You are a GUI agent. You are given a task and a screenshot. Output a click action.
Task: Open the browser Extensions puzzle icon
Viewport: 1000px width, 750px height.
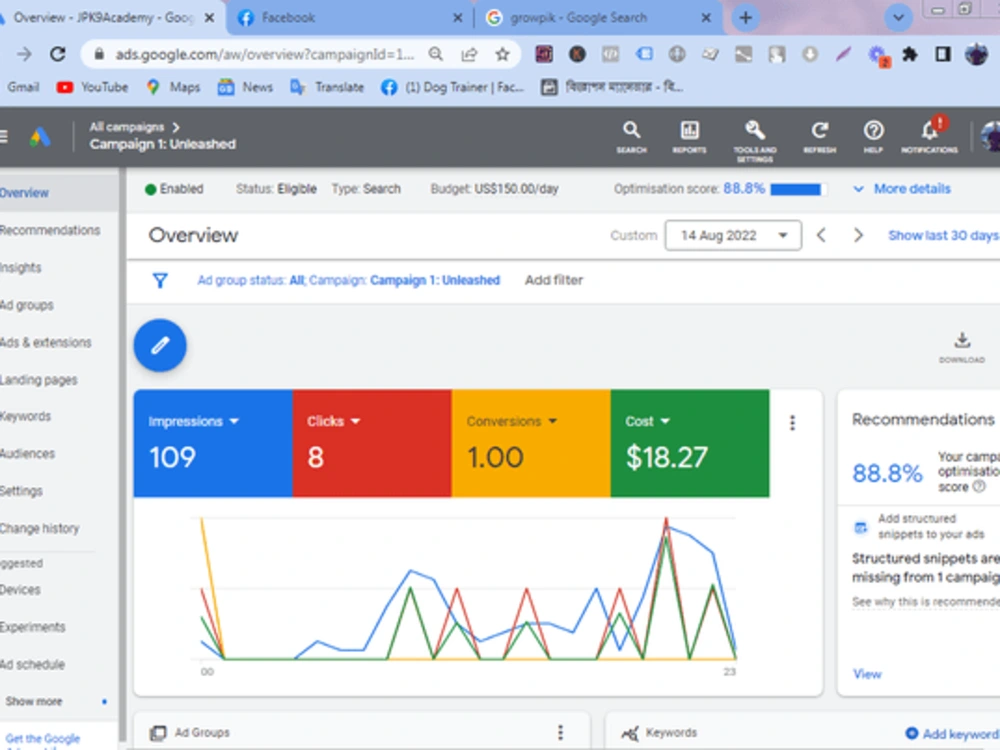[x=910, y=55]
